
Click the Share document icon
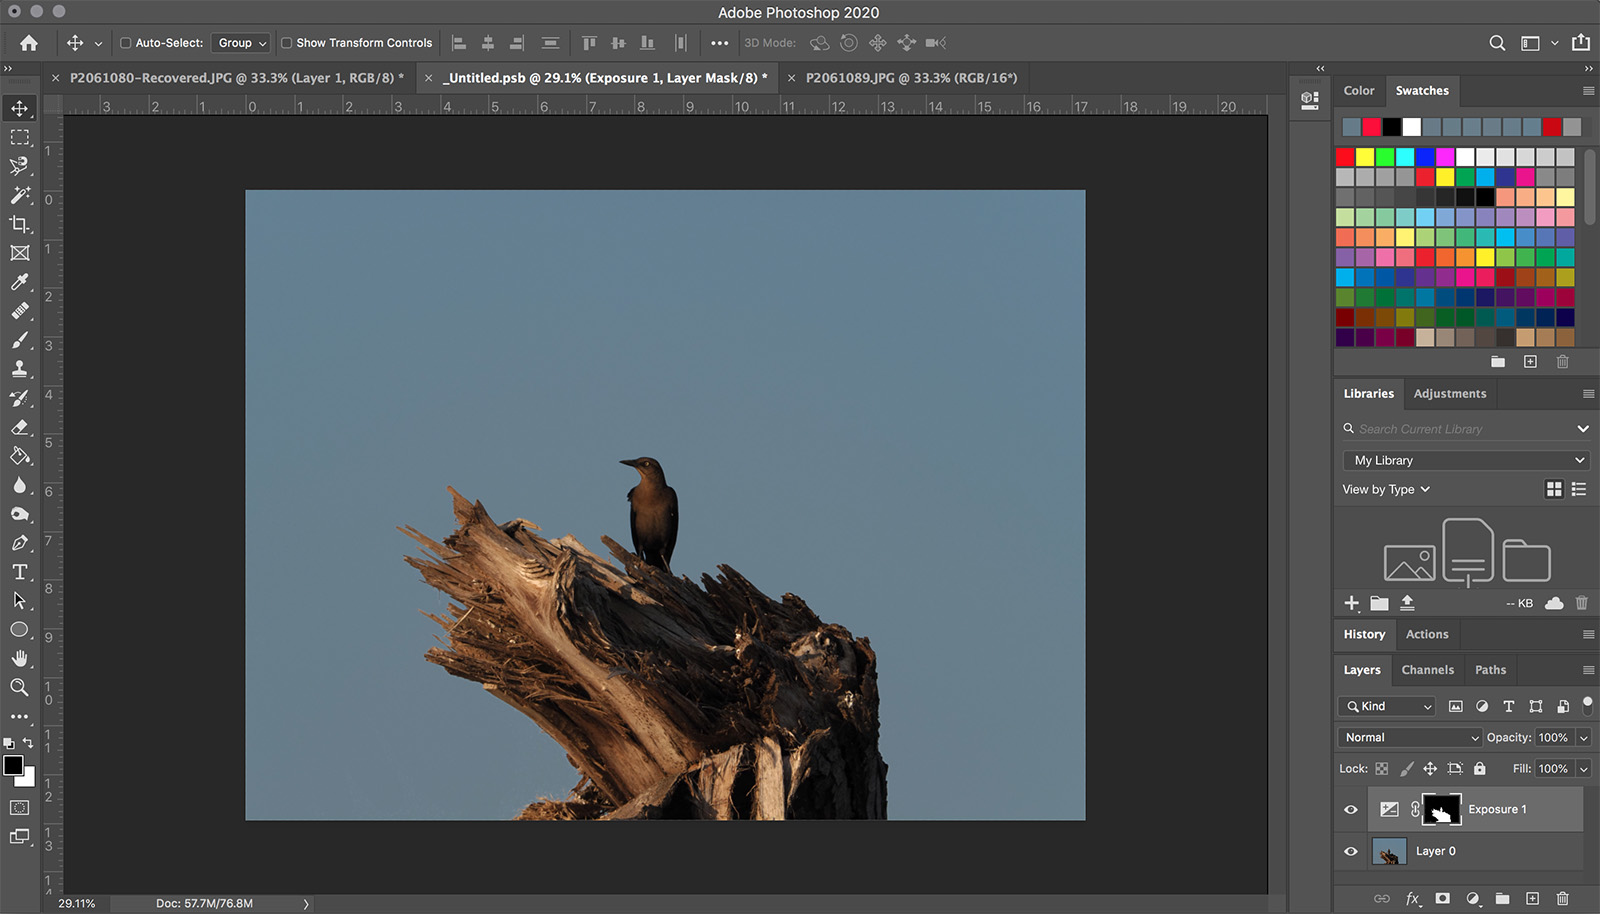pyautogui.click(x=1581, y=43)
